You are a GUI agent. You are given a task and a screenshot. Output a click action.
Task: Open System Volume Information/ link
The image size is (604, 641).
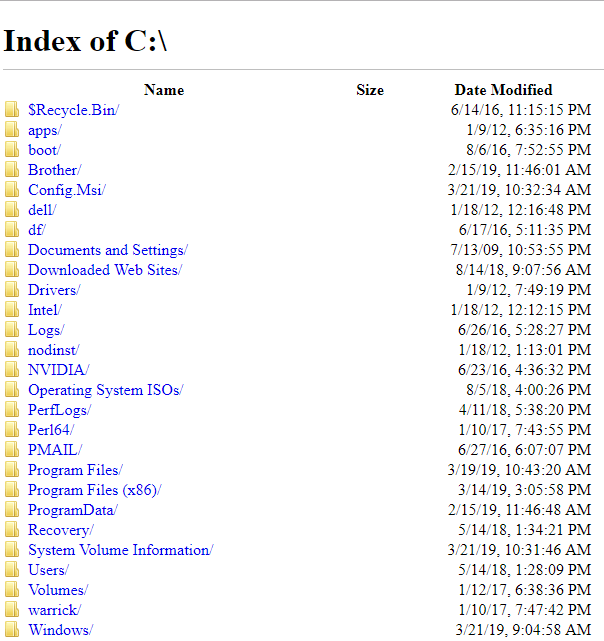121,550
